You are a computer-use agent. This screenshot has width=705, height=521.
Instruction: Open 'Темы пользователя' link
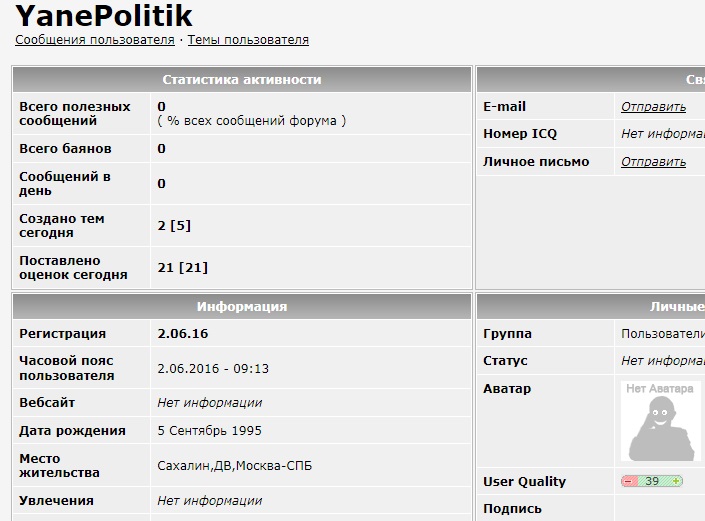point(248,40)
